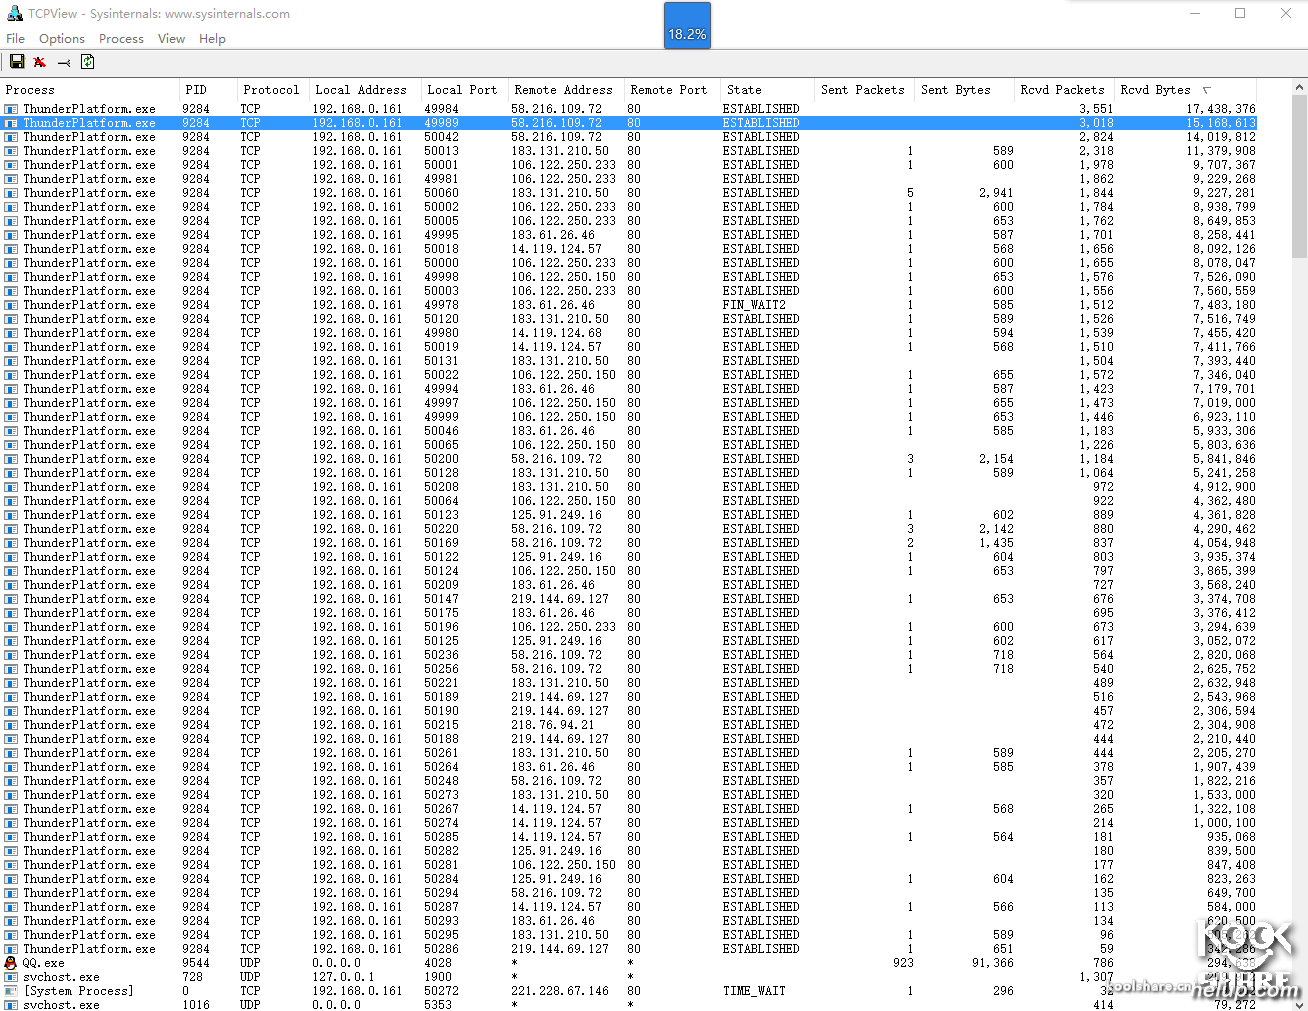This screenshot has width=1308, height=1011.
Task: Click process icon of row with local port 50169
Action: (11, 543)
